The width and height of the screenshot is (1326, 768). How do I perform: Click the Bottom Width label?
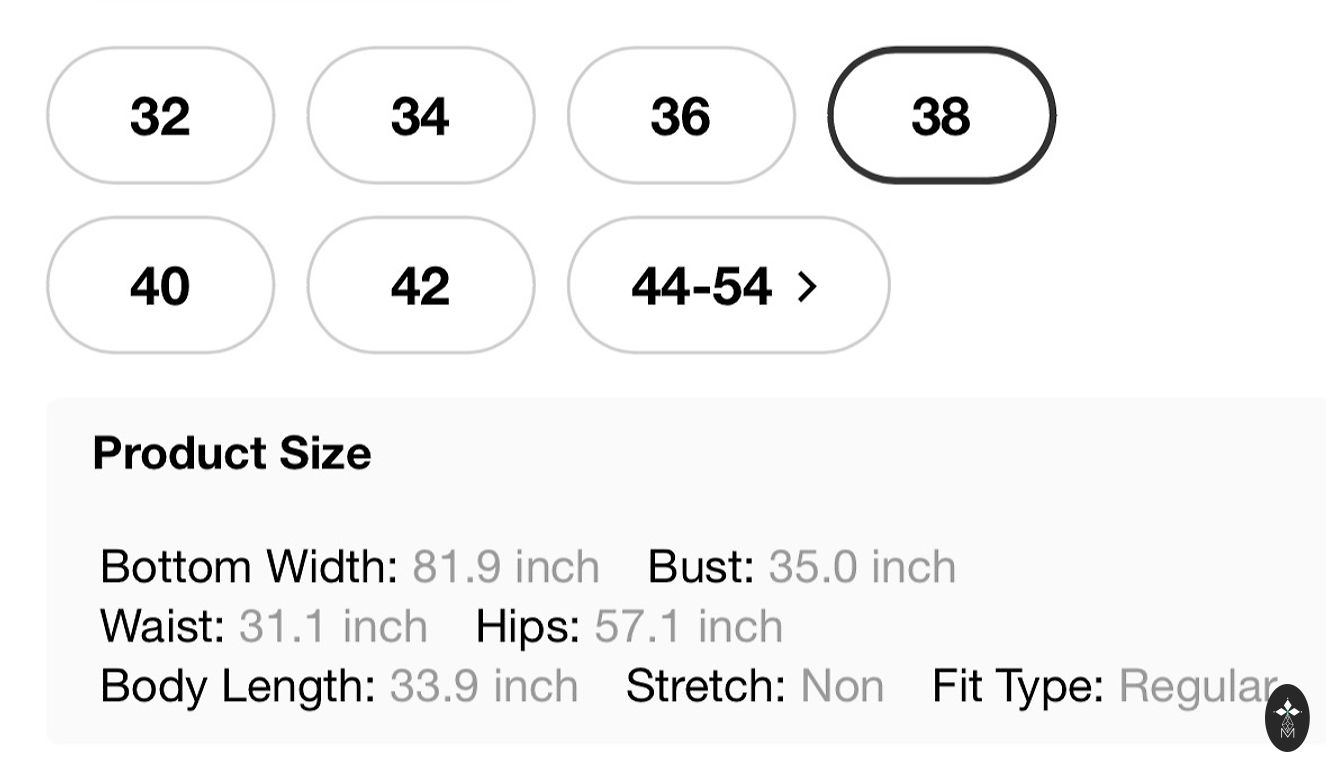point(249,567)
